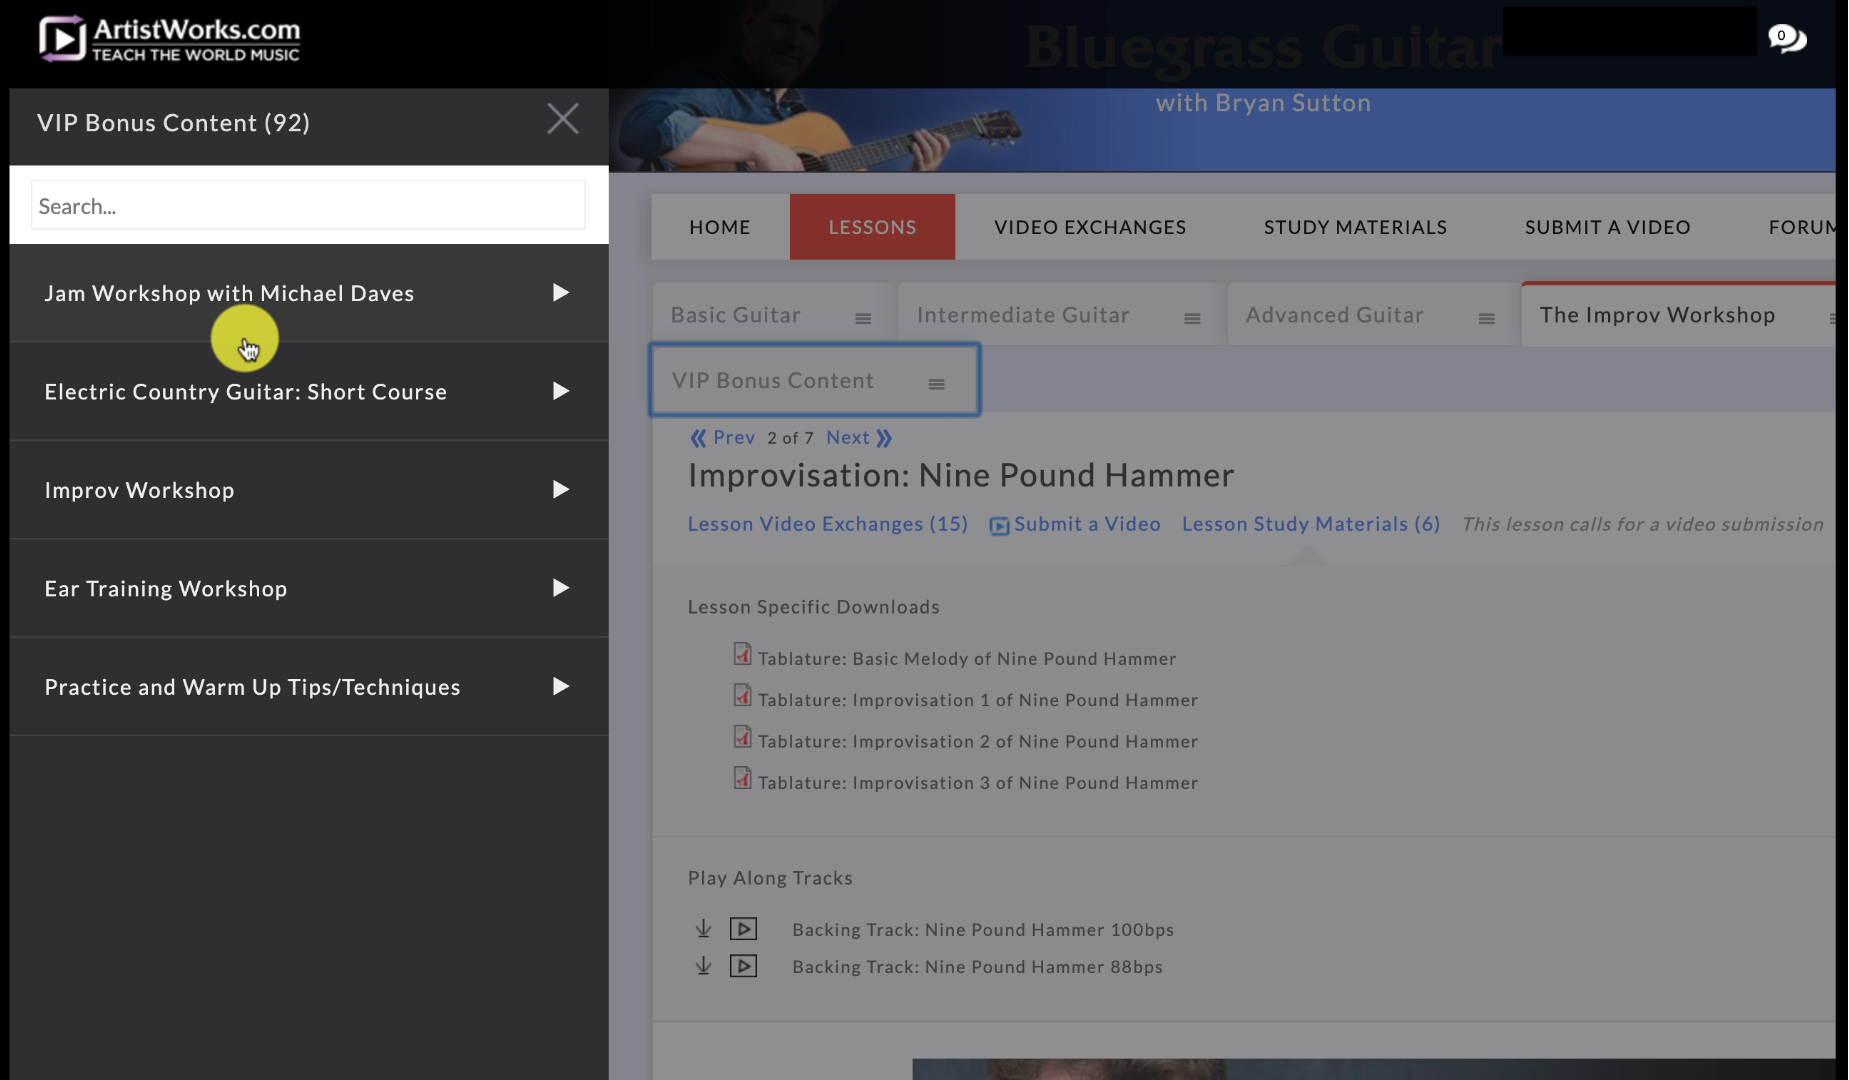
Task: Open the STUDY MATERIALS tab
Action: (1355, 227)
